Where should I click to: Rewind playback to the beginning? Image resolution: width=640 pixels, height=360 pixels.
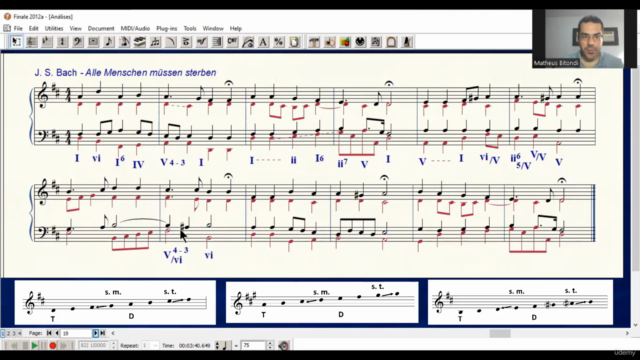14,346
